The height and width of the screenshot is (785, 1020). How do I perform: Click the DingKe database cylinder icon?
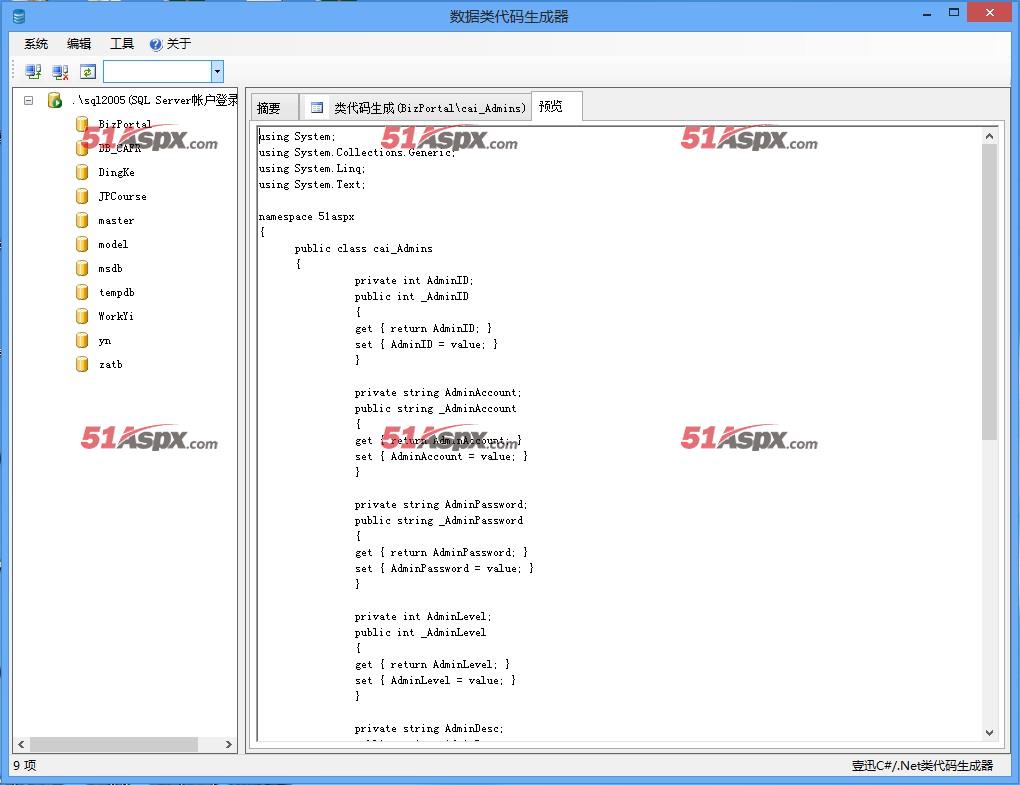pos(82,172)
